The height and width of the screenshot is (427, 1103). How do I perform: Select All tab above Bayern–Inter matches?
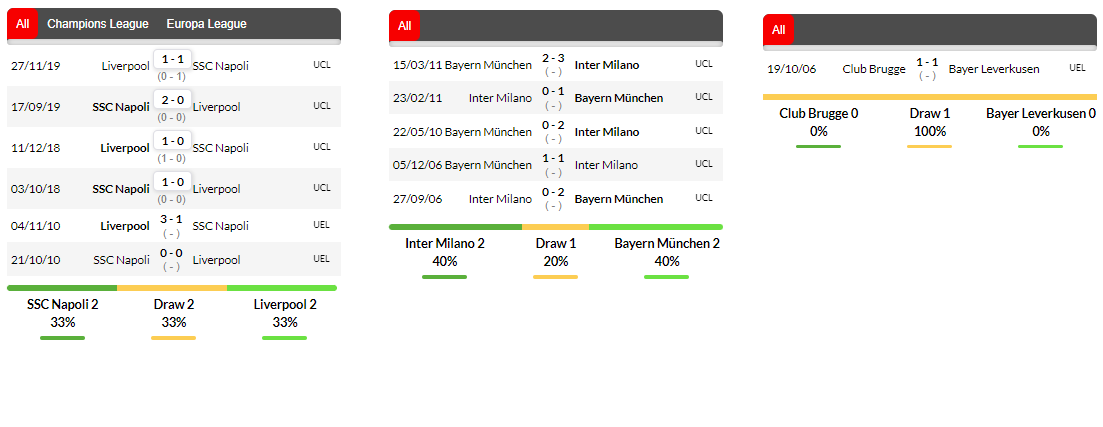[x=404, y=26]
